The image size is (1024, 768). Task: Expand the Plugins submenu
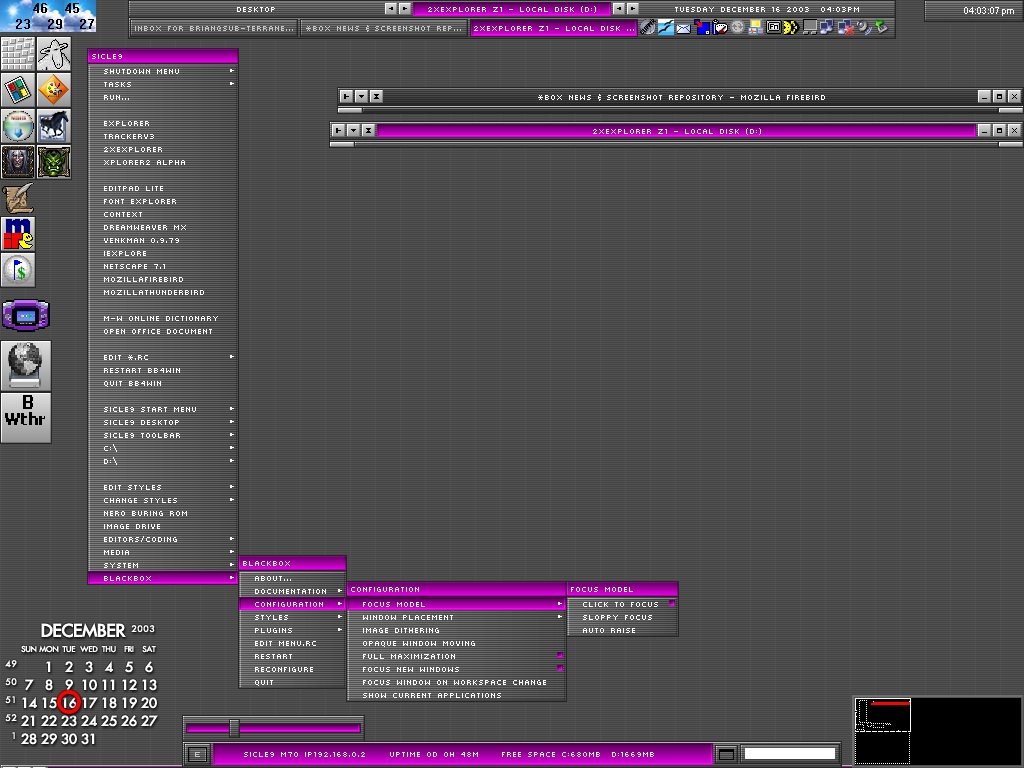click(x=293, y=630)
